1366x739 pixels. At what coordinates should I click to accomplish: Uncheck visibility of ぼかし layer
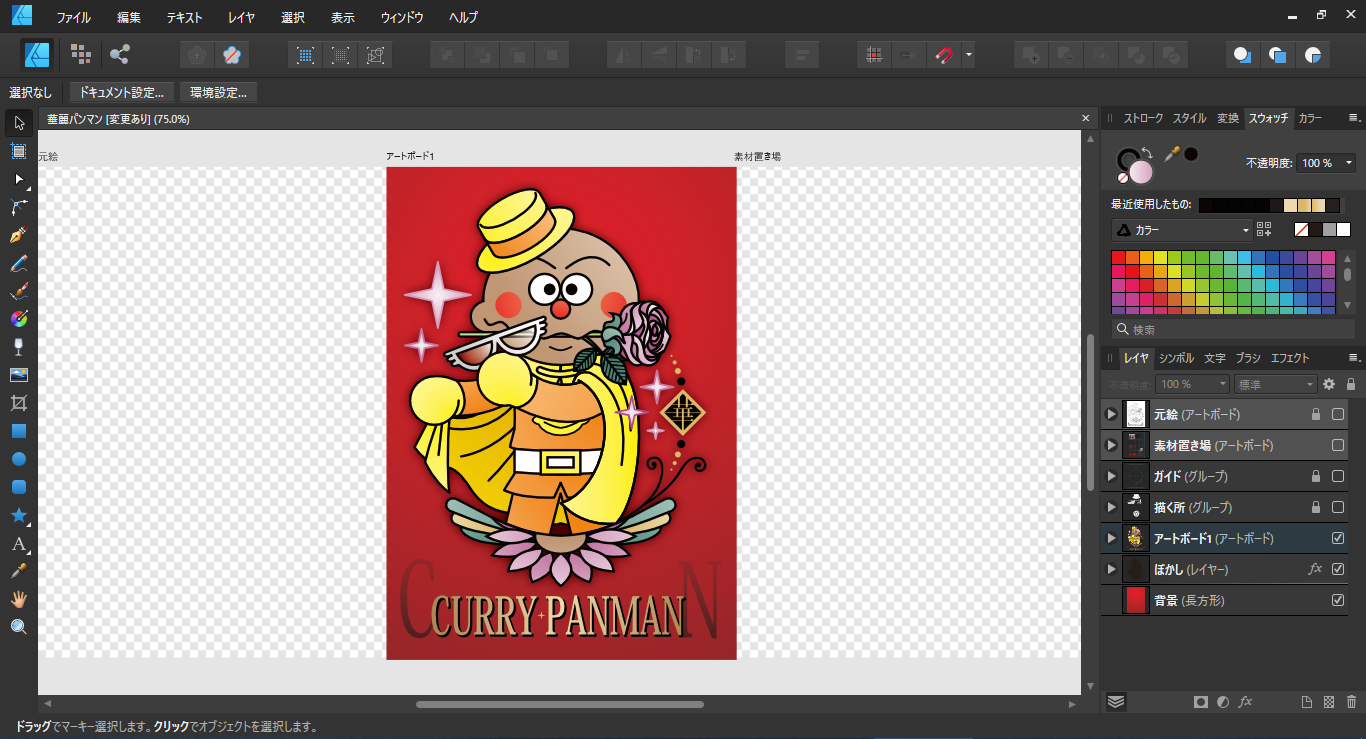point(1338,569)
